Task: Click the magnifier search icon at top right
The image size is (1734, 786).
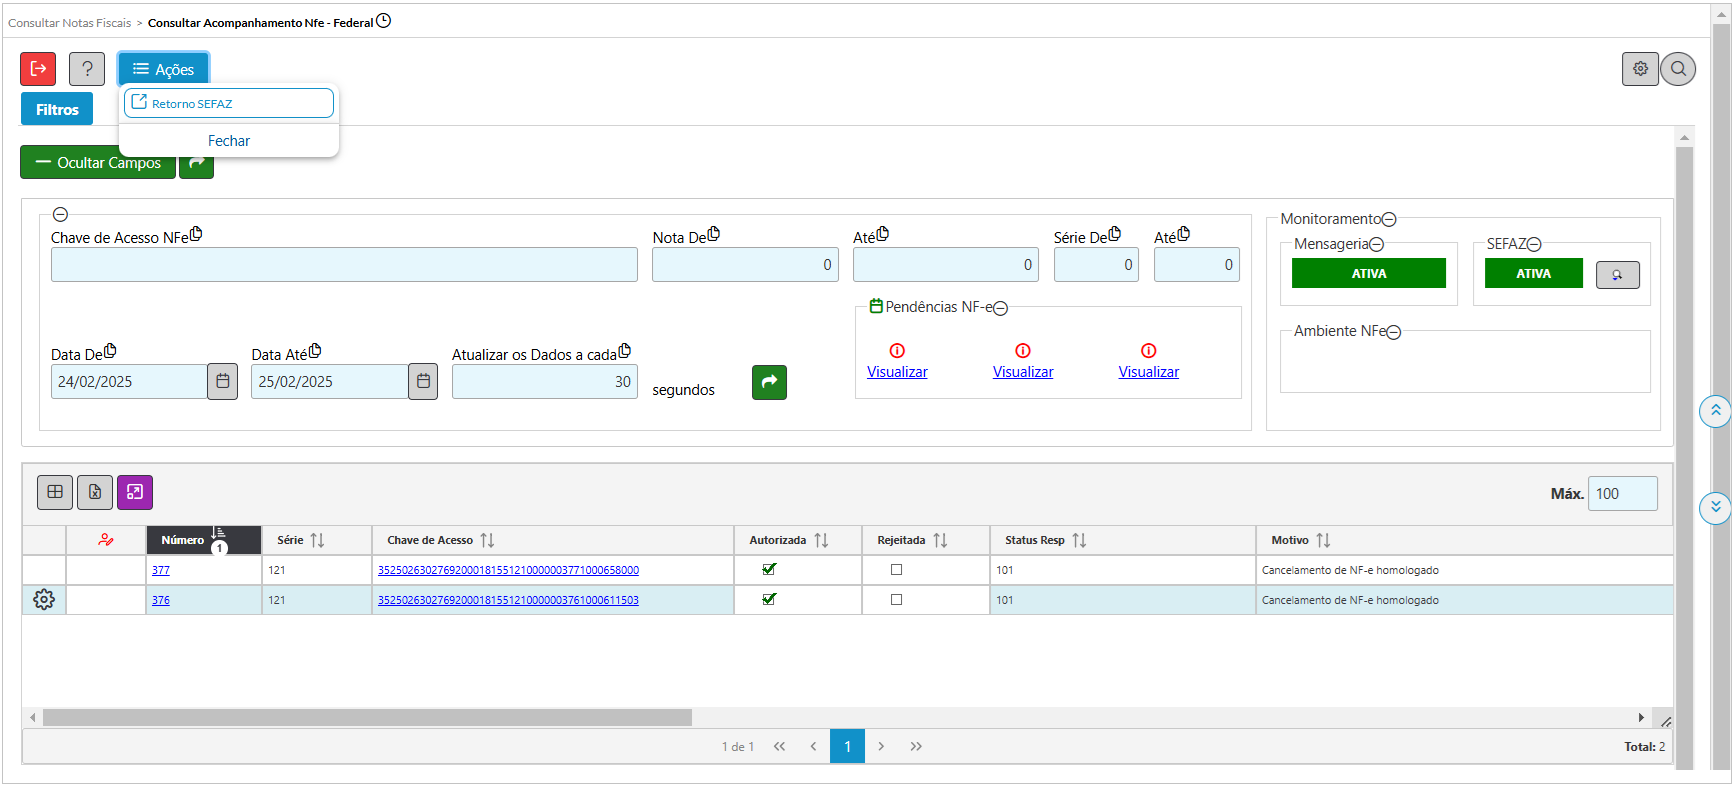Action: point(1678,69)
